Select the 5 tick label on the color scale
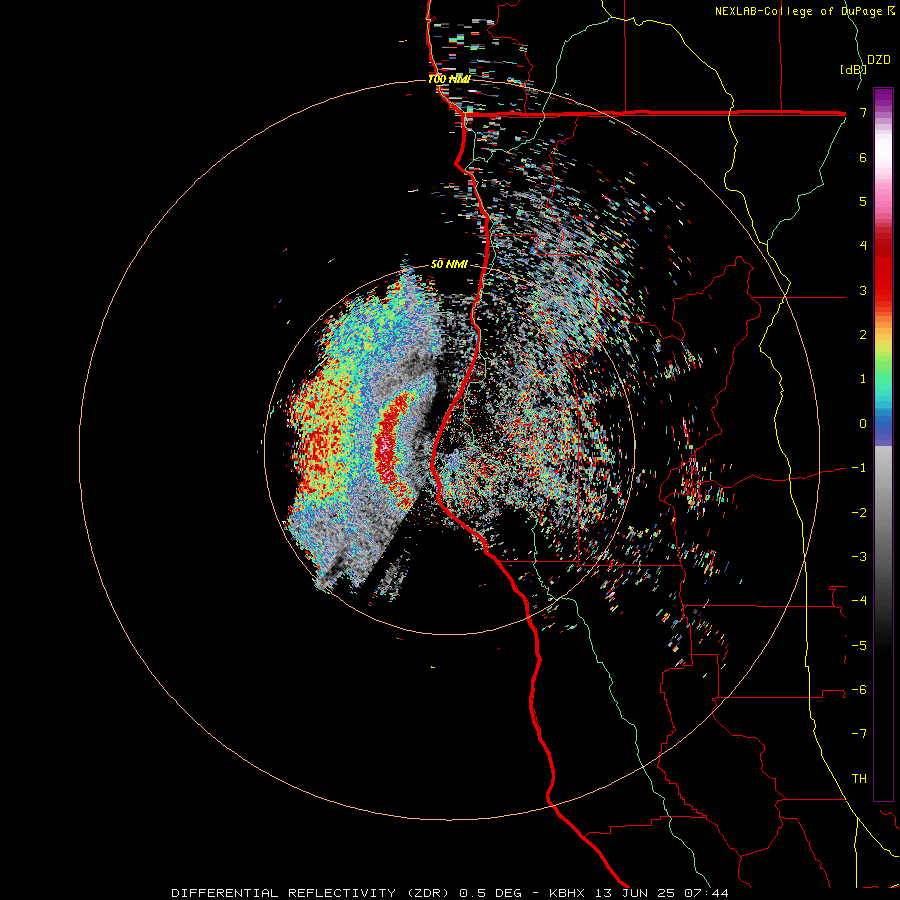900x900 pixels. 863,201
